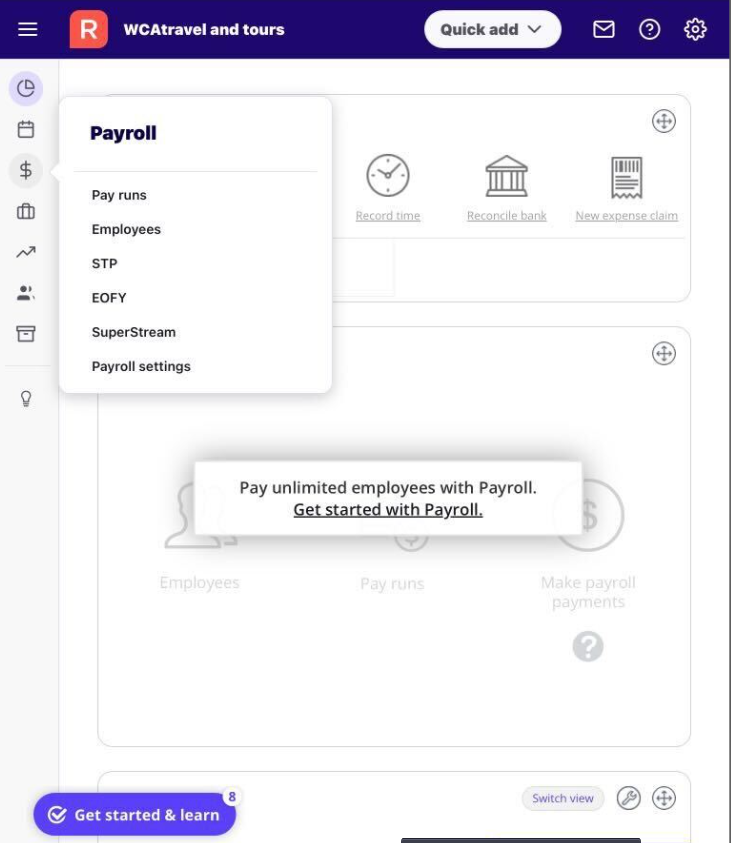Click the Payroll heading in flyout menu
This screenshot has height=843, width=731.
point(123,133)
